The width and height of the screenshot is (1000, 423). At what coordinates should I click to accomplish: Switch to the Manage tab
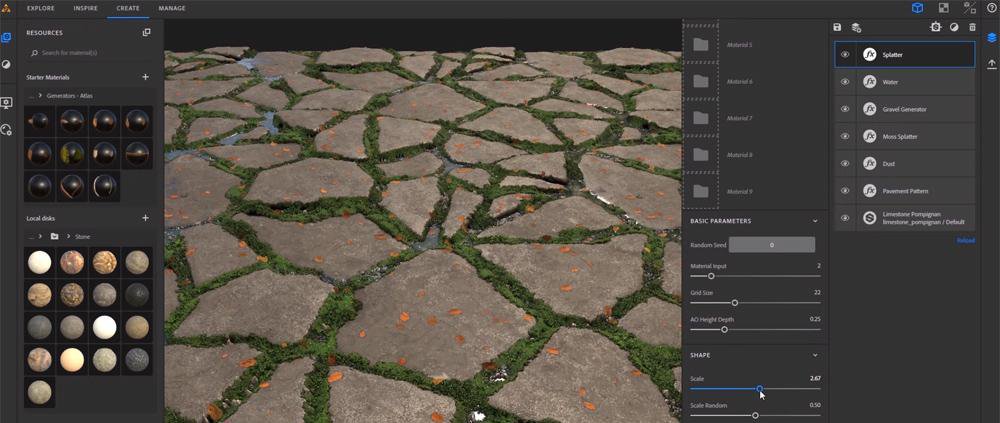coord(172,8)
